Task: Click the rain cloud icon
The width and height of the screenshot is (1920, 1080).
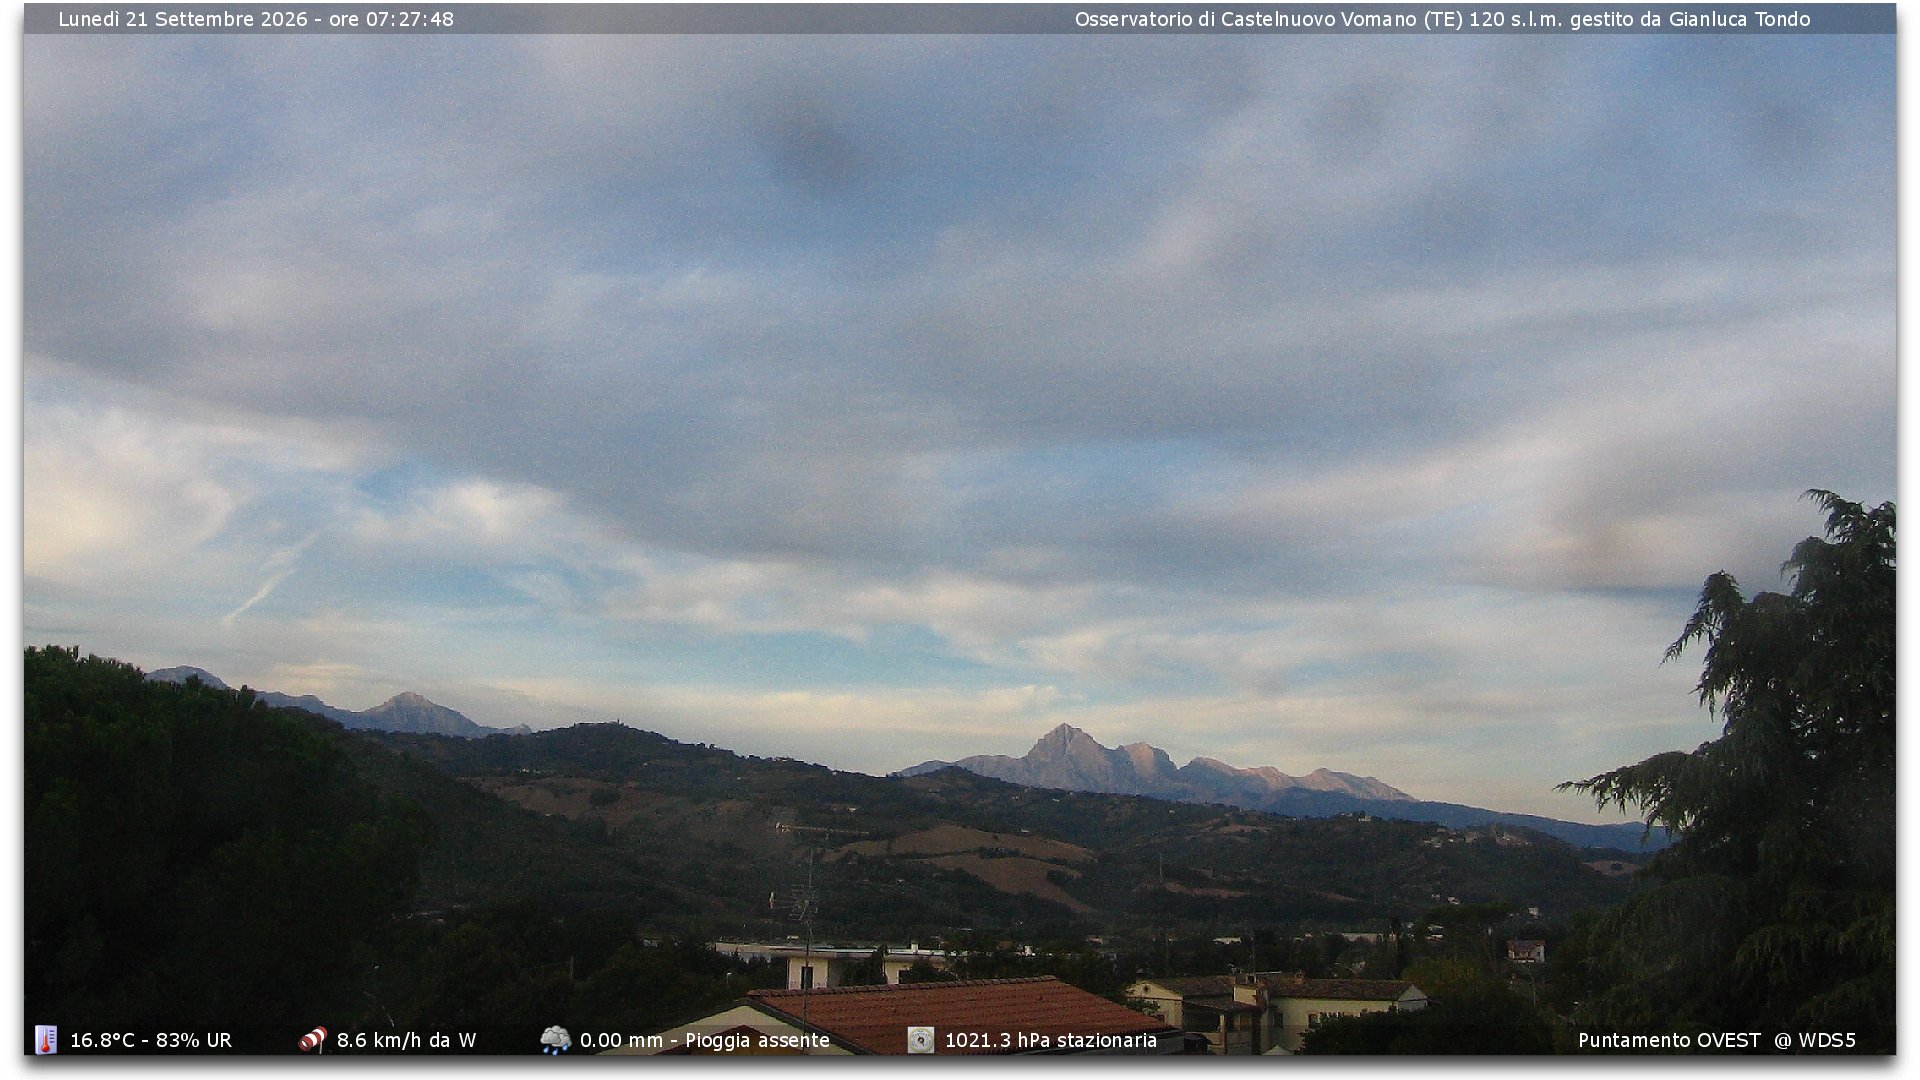Action: [x=555, y=1040]
